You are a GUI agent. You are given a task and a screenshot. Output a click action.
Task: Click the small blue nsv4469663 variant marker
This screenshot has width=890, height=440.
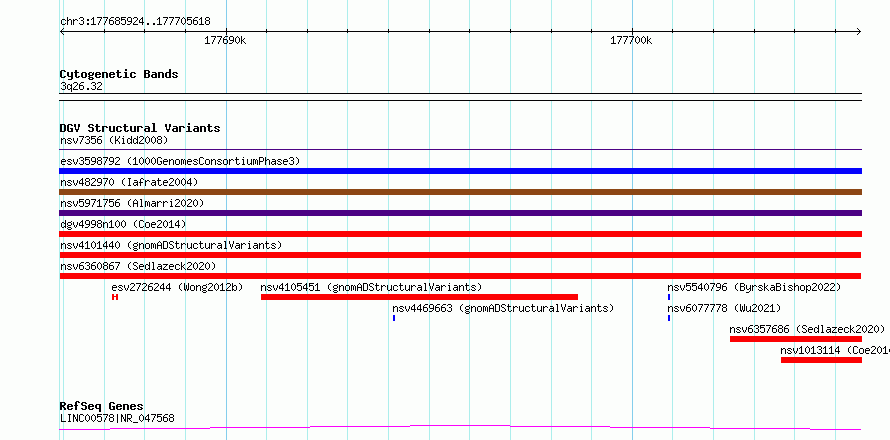coord(394,318)
